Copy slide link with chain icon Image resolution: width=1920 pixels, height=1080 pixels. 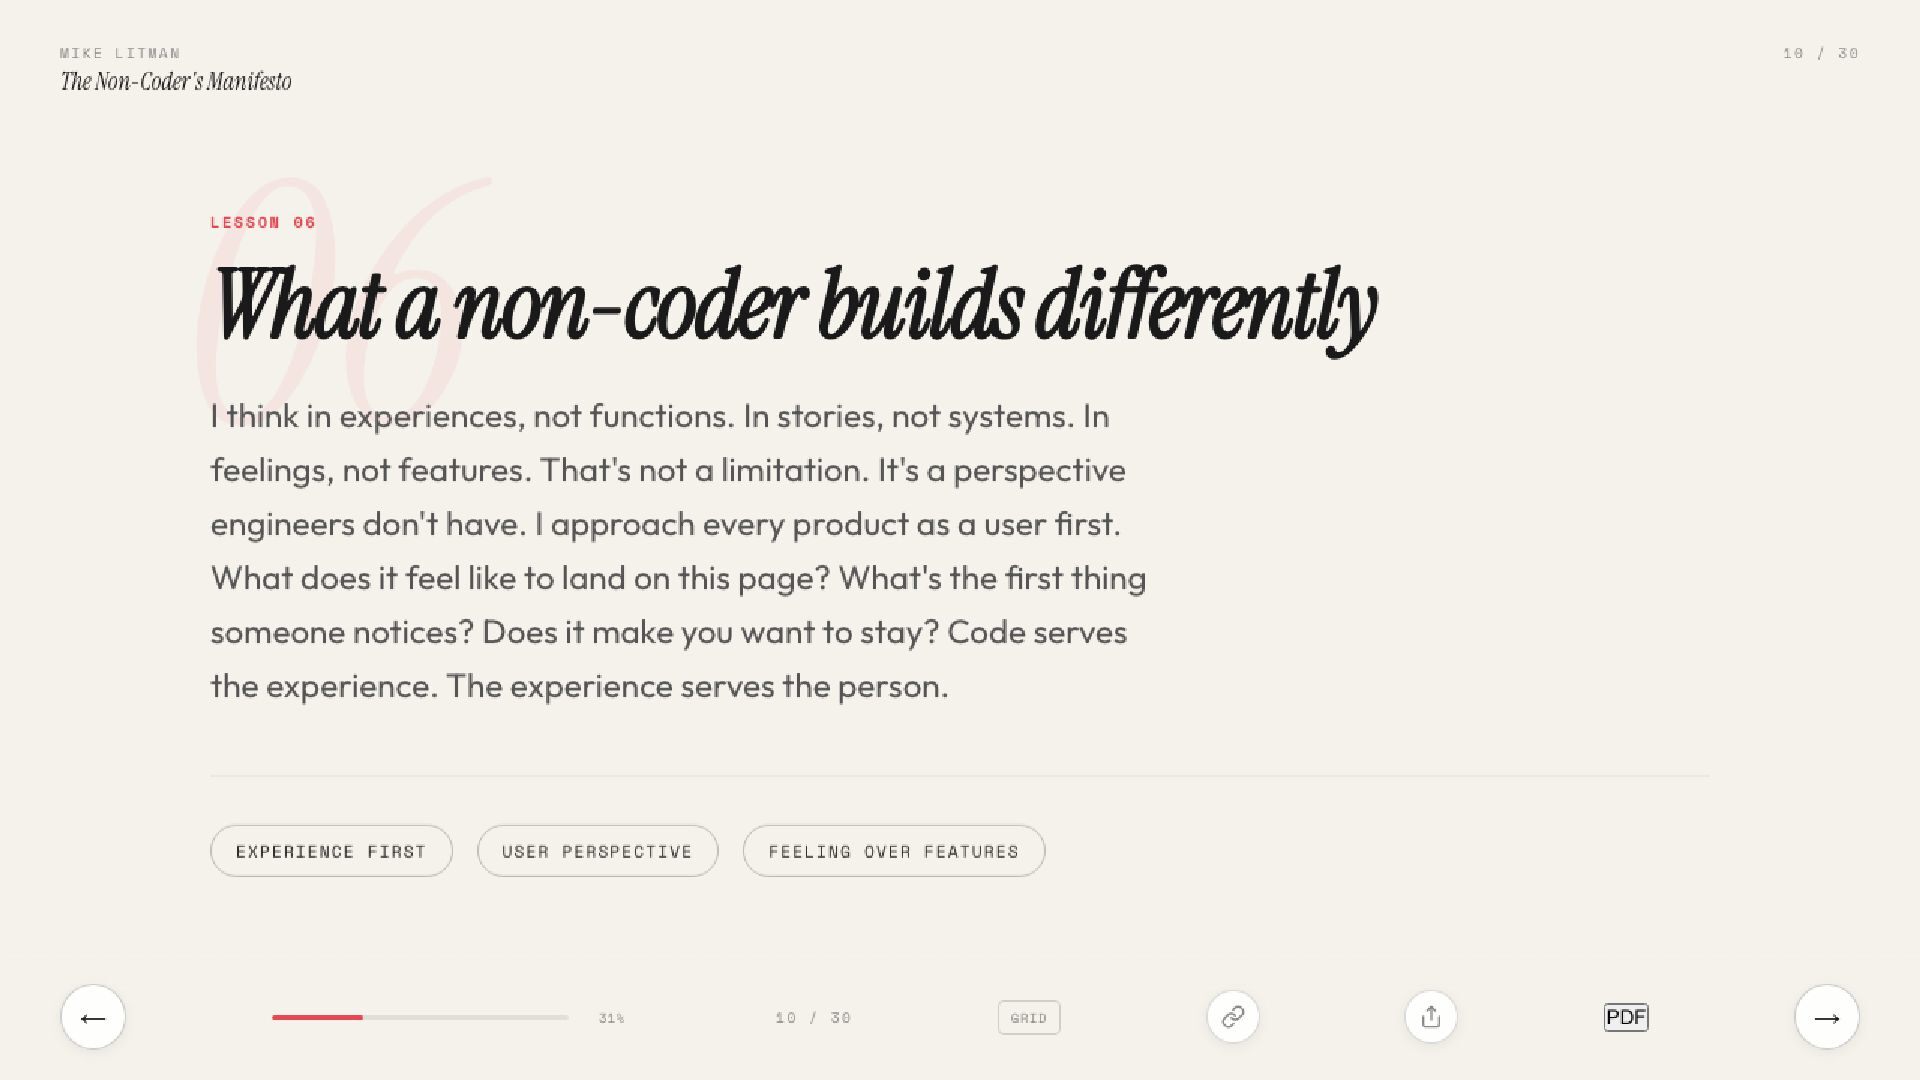pos(1232,1017)
